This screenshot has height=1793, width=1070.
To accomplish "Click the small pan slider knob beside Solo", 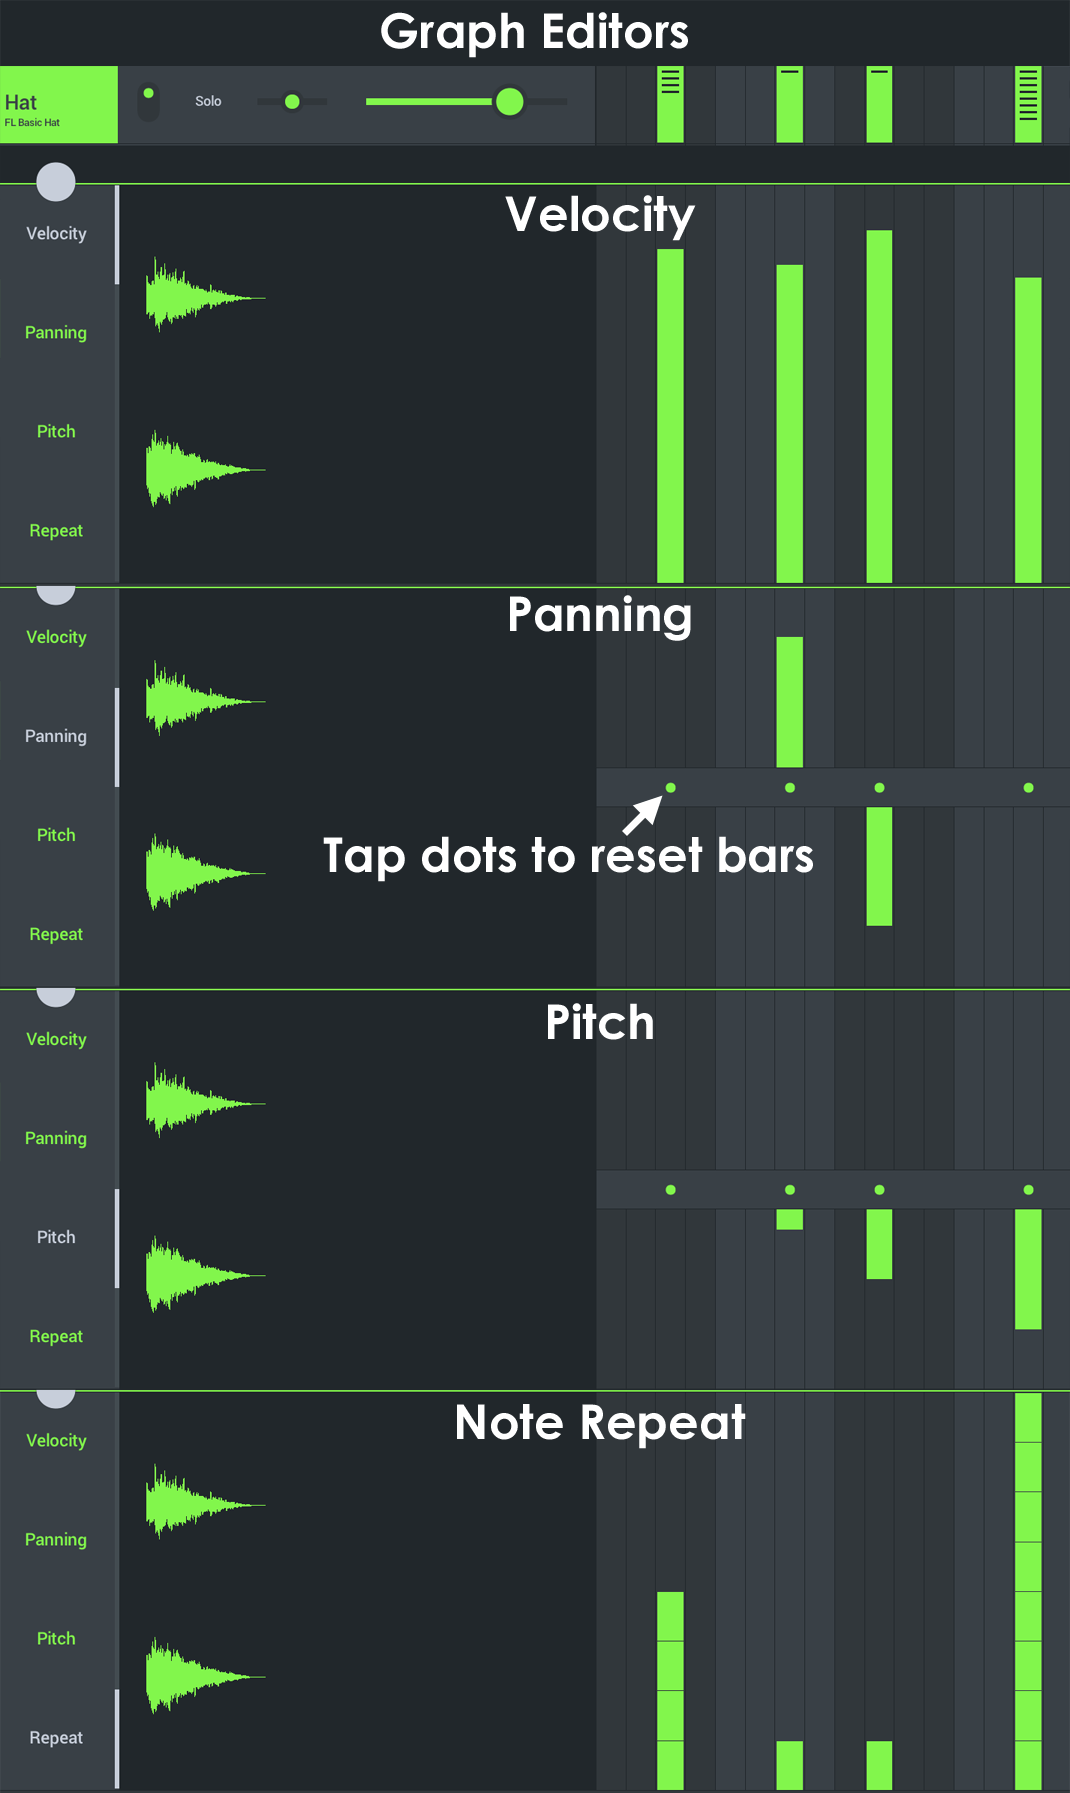I will click(292, 101).
